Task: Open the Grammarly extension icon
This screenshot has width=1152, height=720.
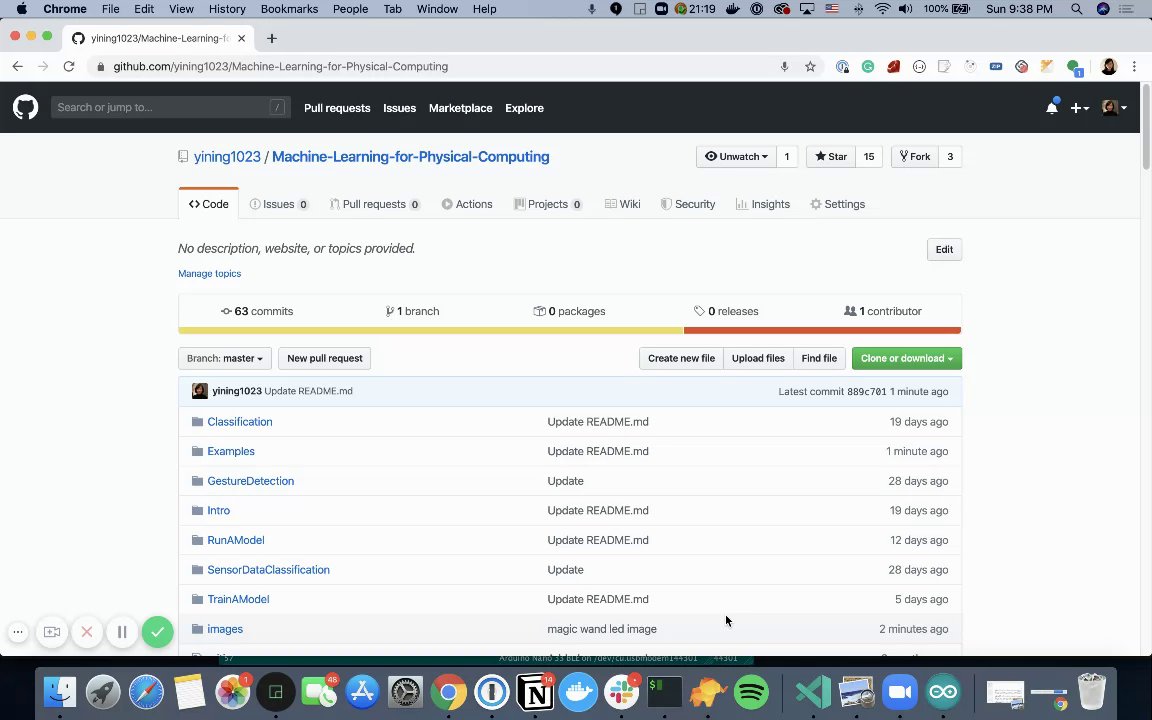Action: tap(868, 66)
